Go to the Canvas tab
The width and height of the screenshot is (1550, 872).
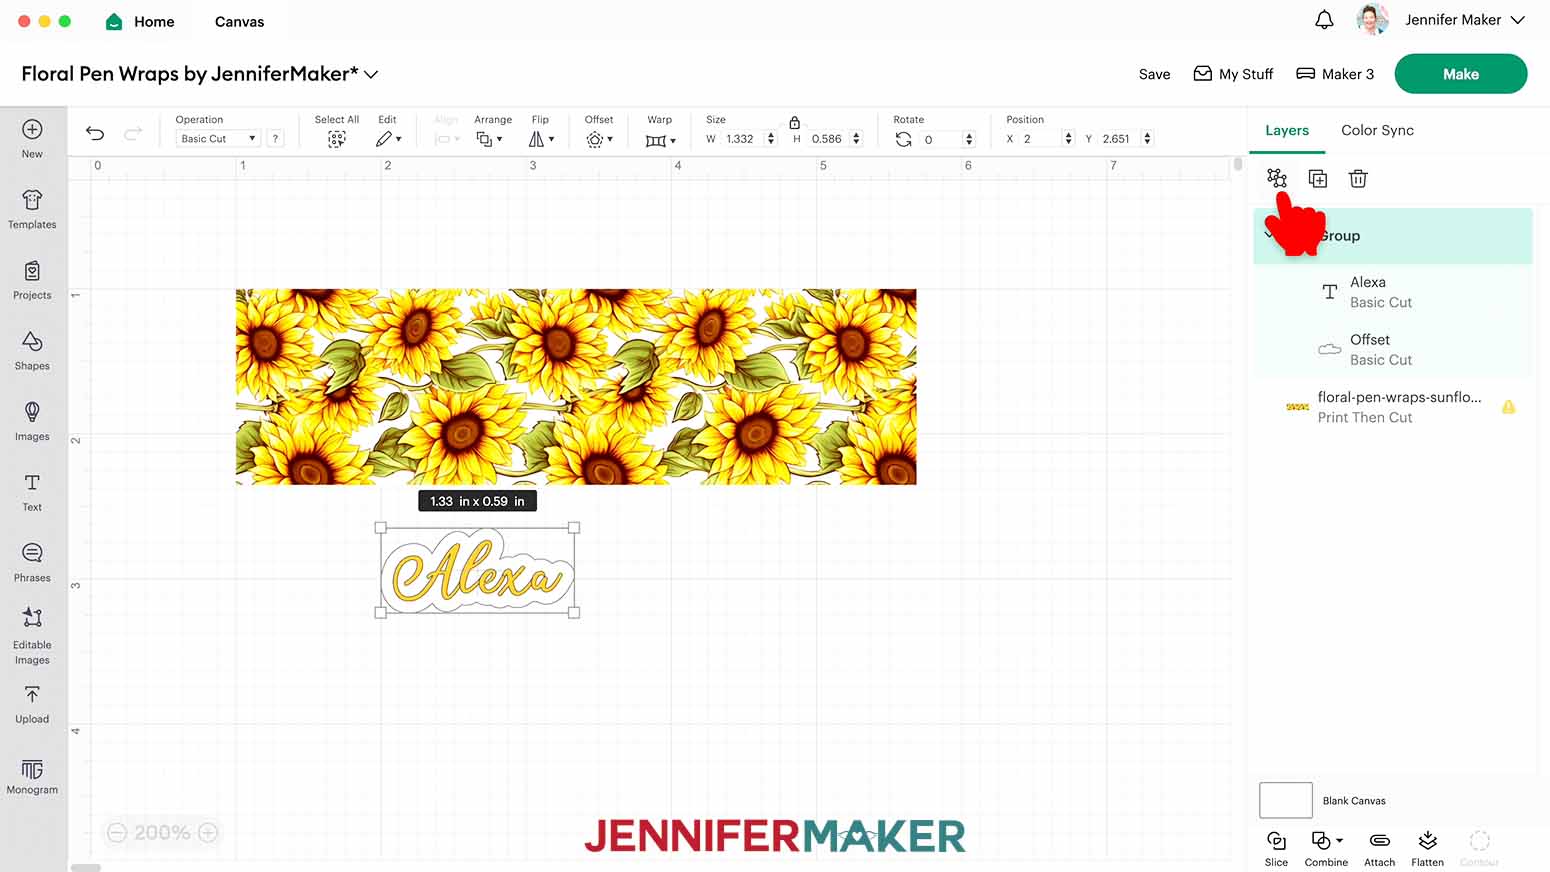coord(239,21)
